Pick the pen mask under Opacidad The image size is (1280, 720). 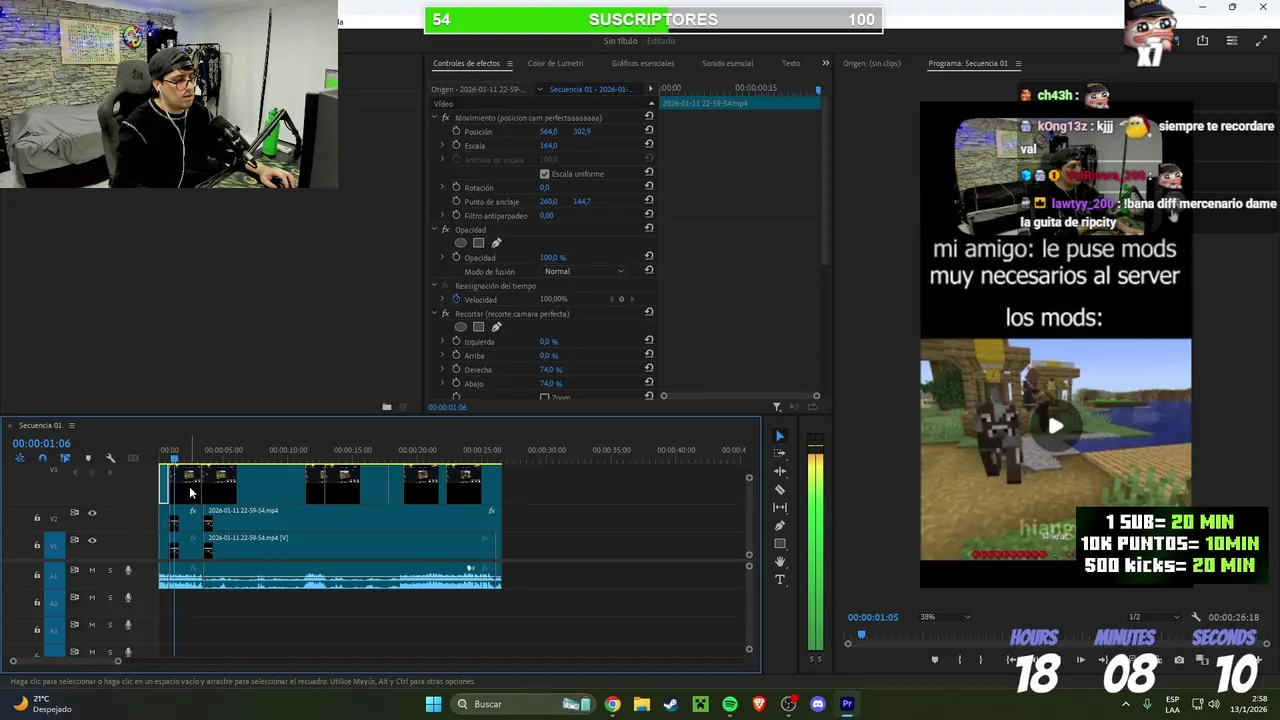(x=496, y=243)
